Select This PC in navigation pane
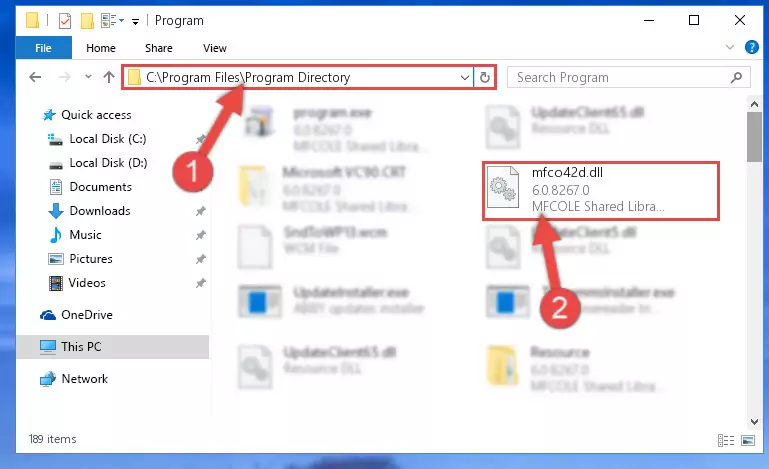The width and height of the screenshot is (769, 469). tap(112, 347)
